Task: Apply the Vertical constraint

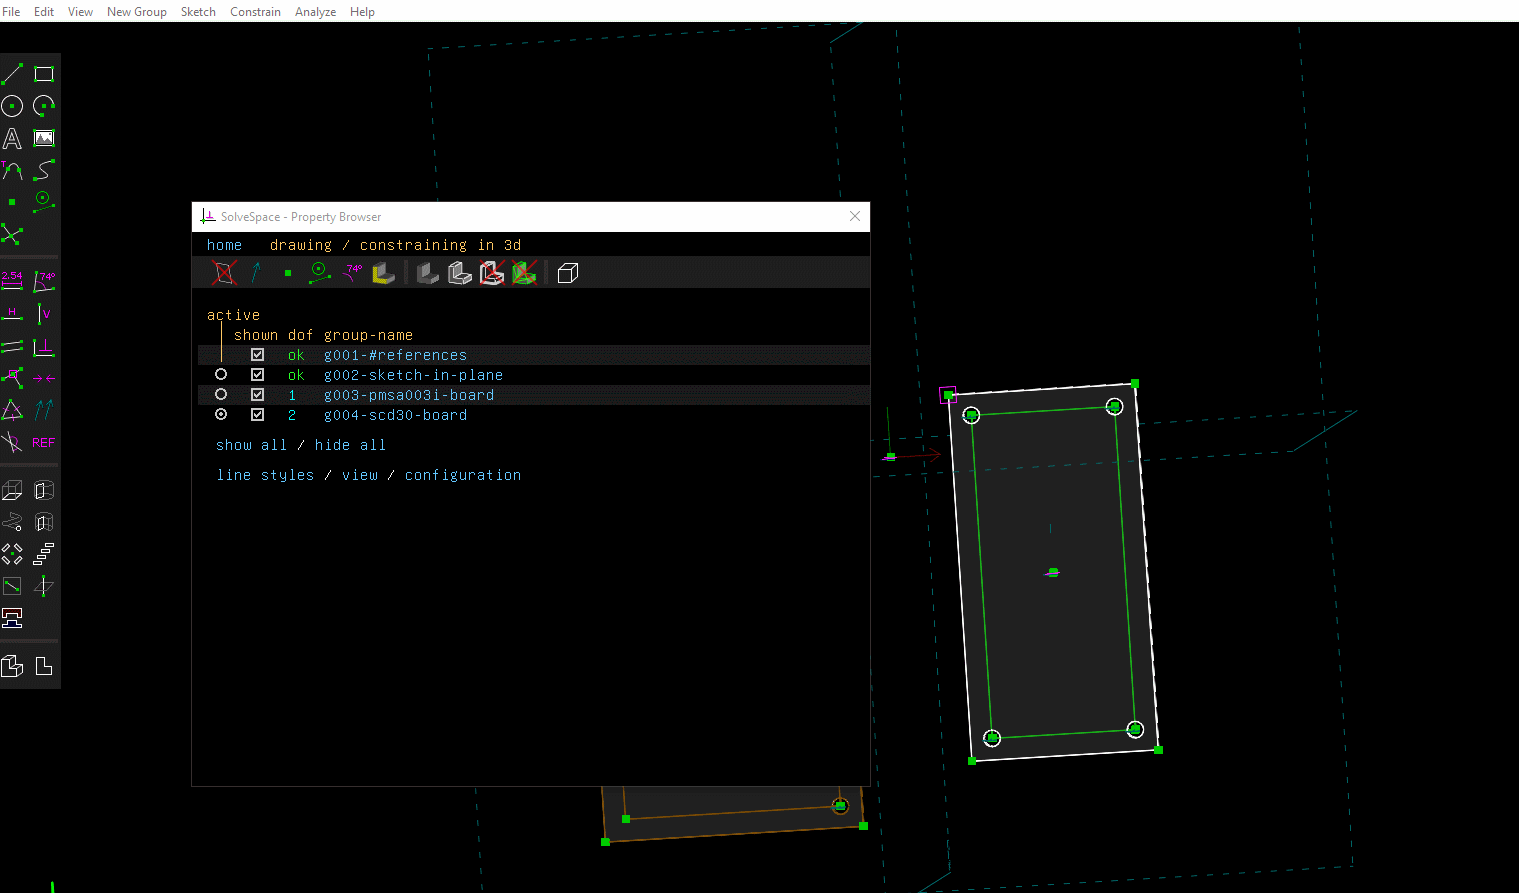Action: click(x=43, y=313)
